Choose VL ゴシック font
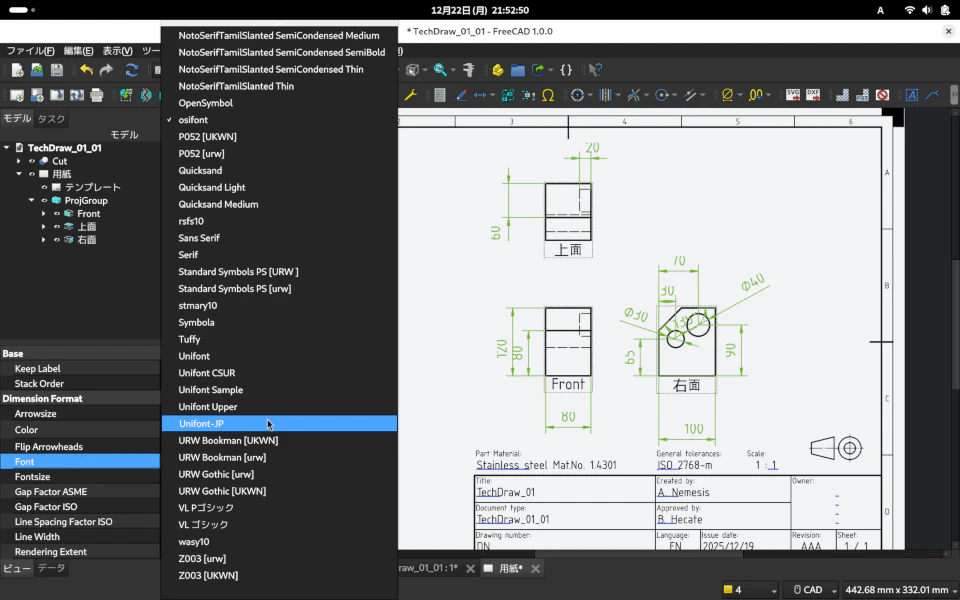The width and height of the screenshot is (960, 600). click(x=279, y=525)
